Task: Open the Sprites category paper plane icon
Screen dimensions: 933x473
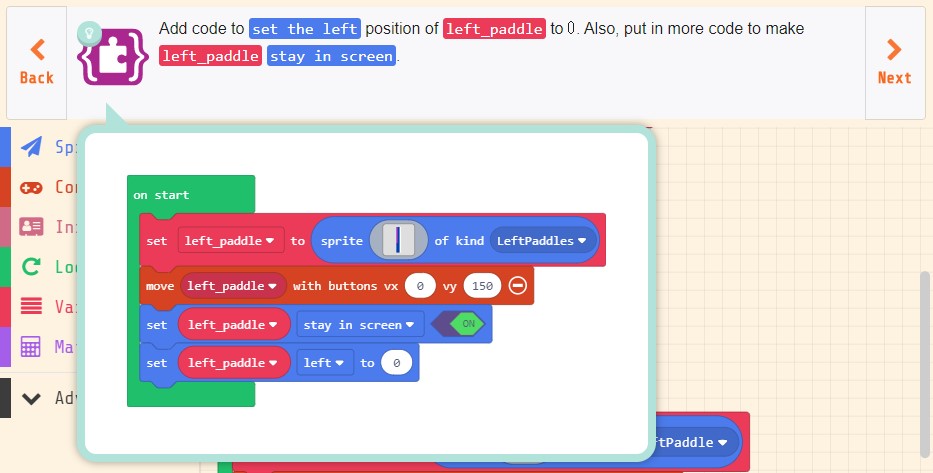Action: click(x=31, y=146)
